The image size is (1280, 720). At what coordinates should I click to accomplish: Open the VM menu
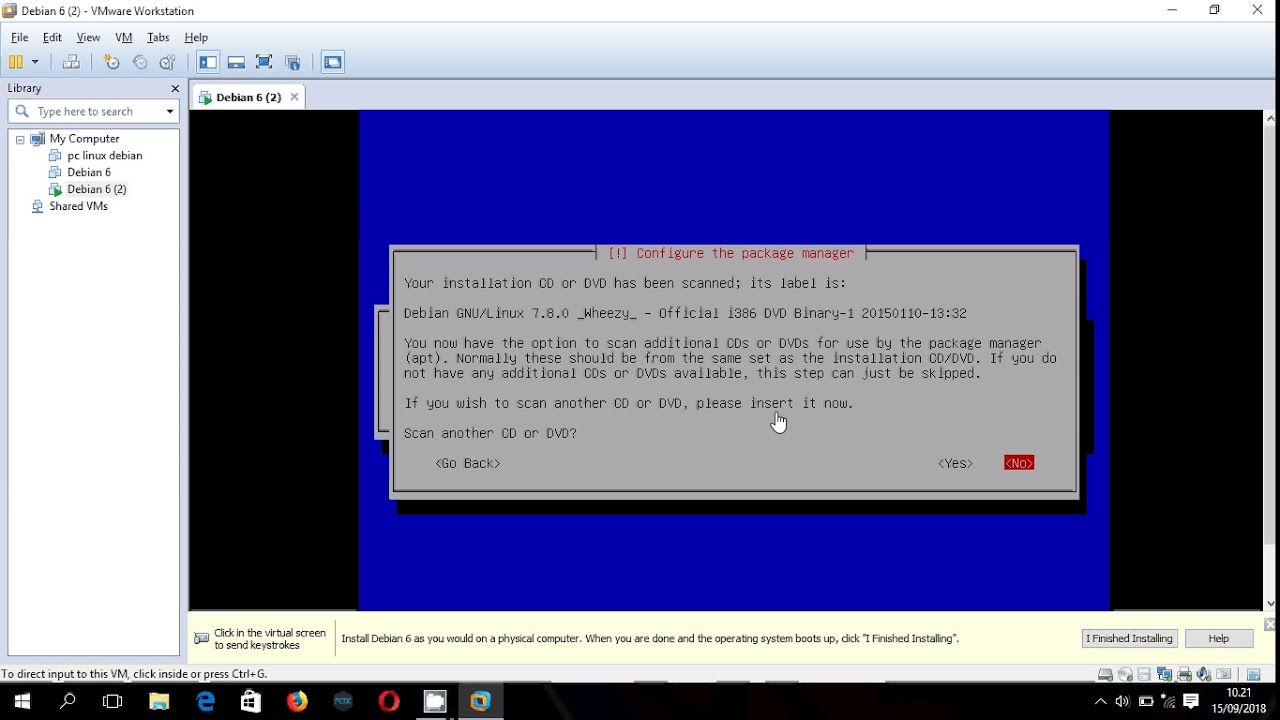pos(124,37)
